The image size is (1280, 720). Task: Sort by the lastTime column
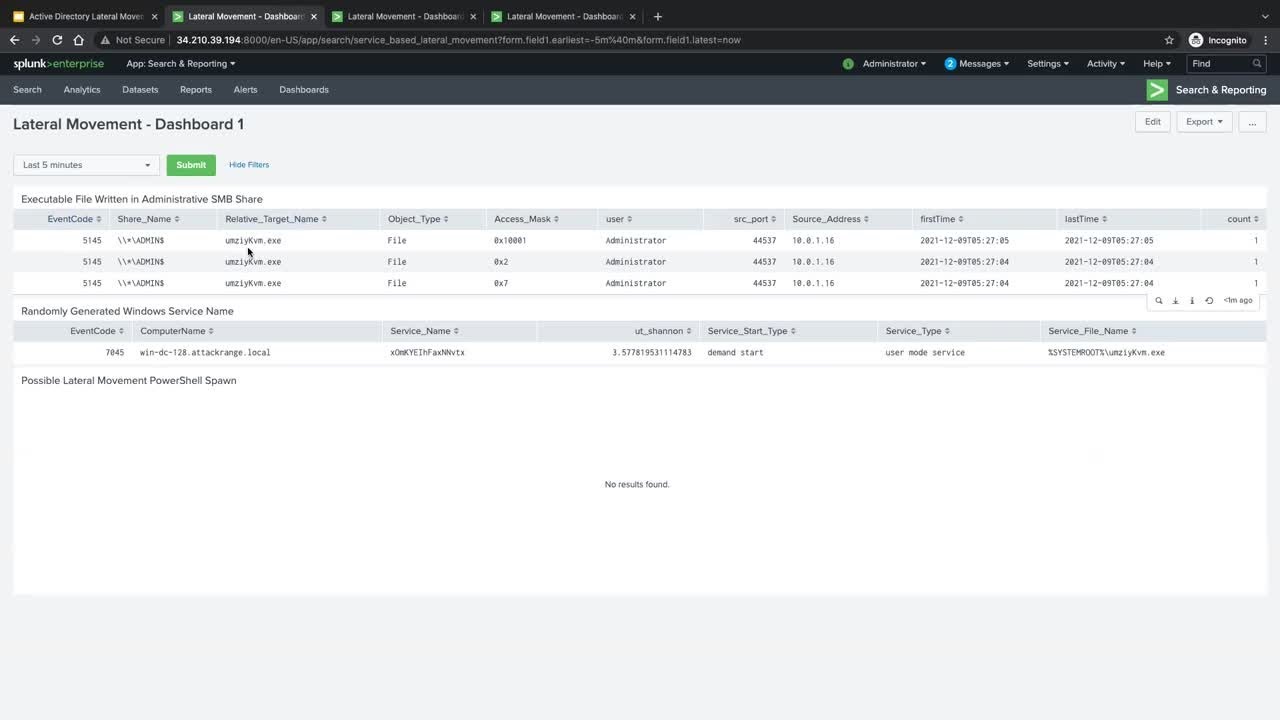[1086, 219]
